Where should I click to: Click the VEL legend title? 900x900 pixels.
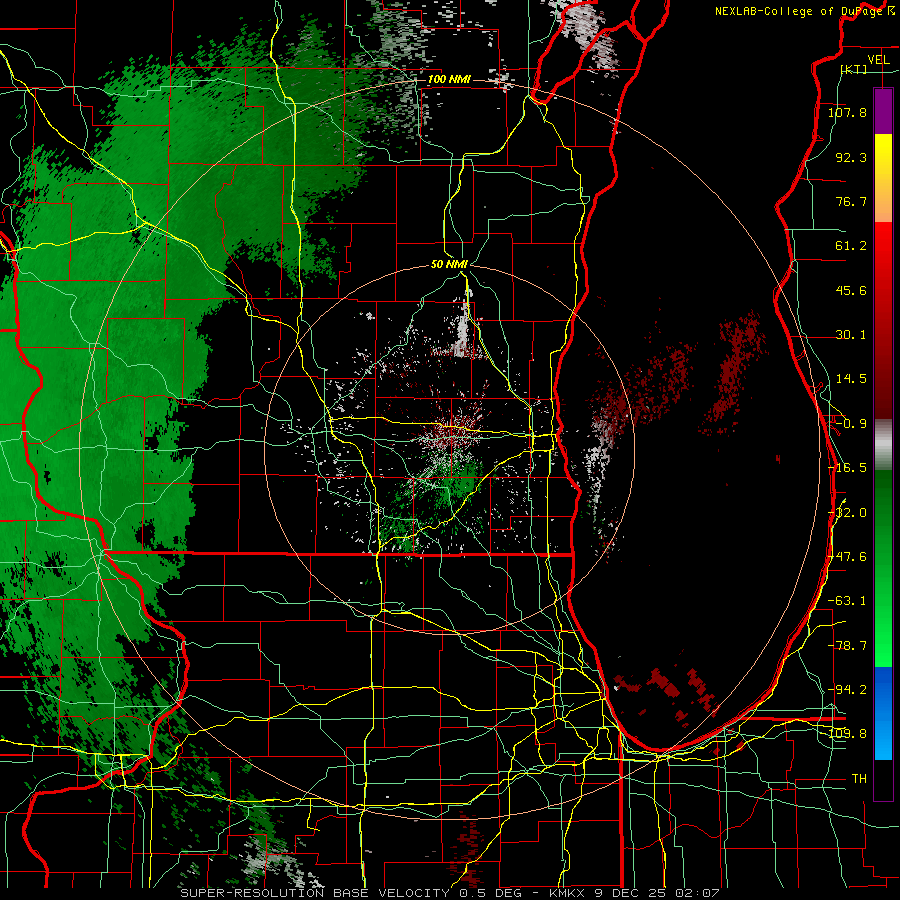click(x=878, y=60)
